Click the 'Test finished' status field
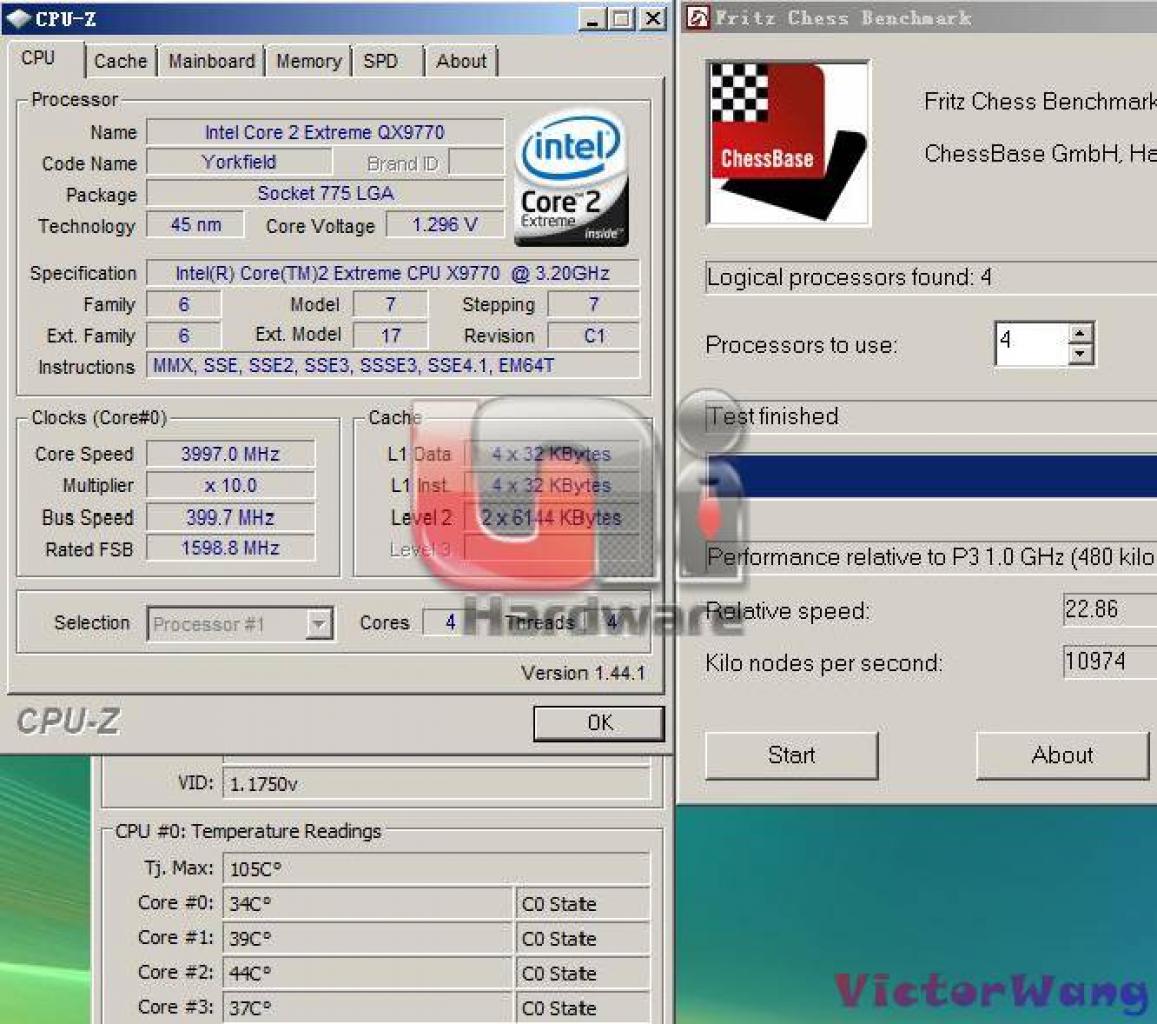Viewport: 1157px width, 1024px height. [931, 417]
